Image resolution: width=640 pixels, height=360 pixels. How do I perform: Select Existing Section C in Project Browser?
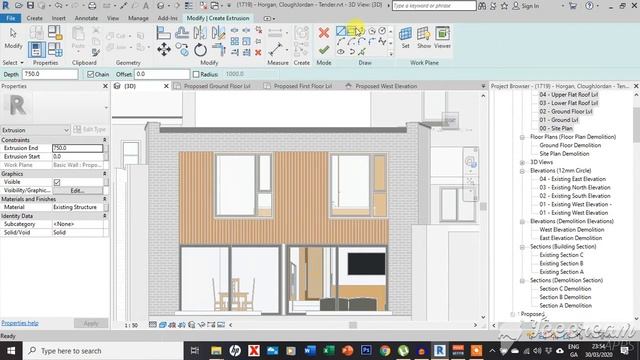(561, 255)
